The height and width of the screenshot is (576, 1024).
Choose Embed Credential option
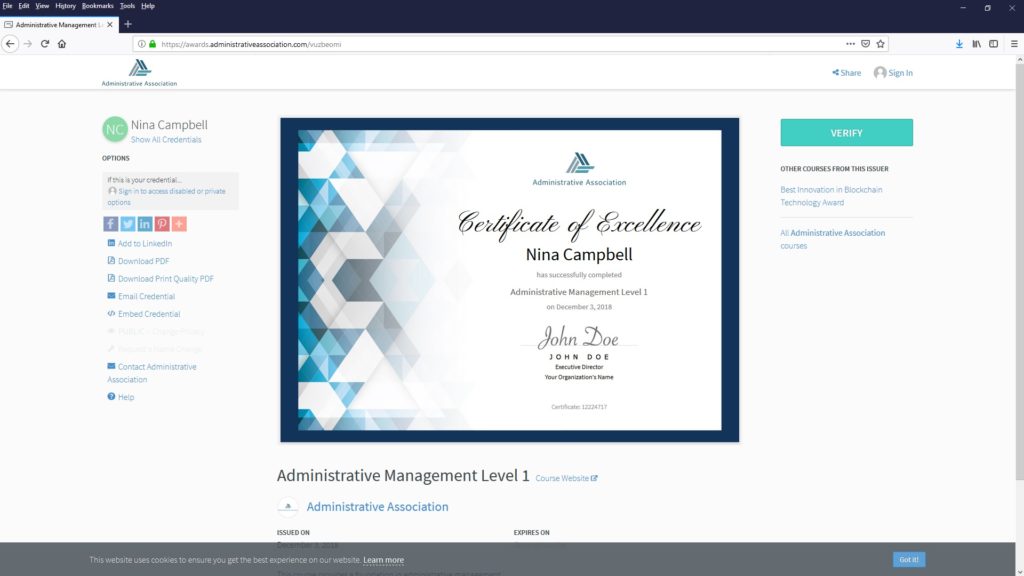coord(144,313)
